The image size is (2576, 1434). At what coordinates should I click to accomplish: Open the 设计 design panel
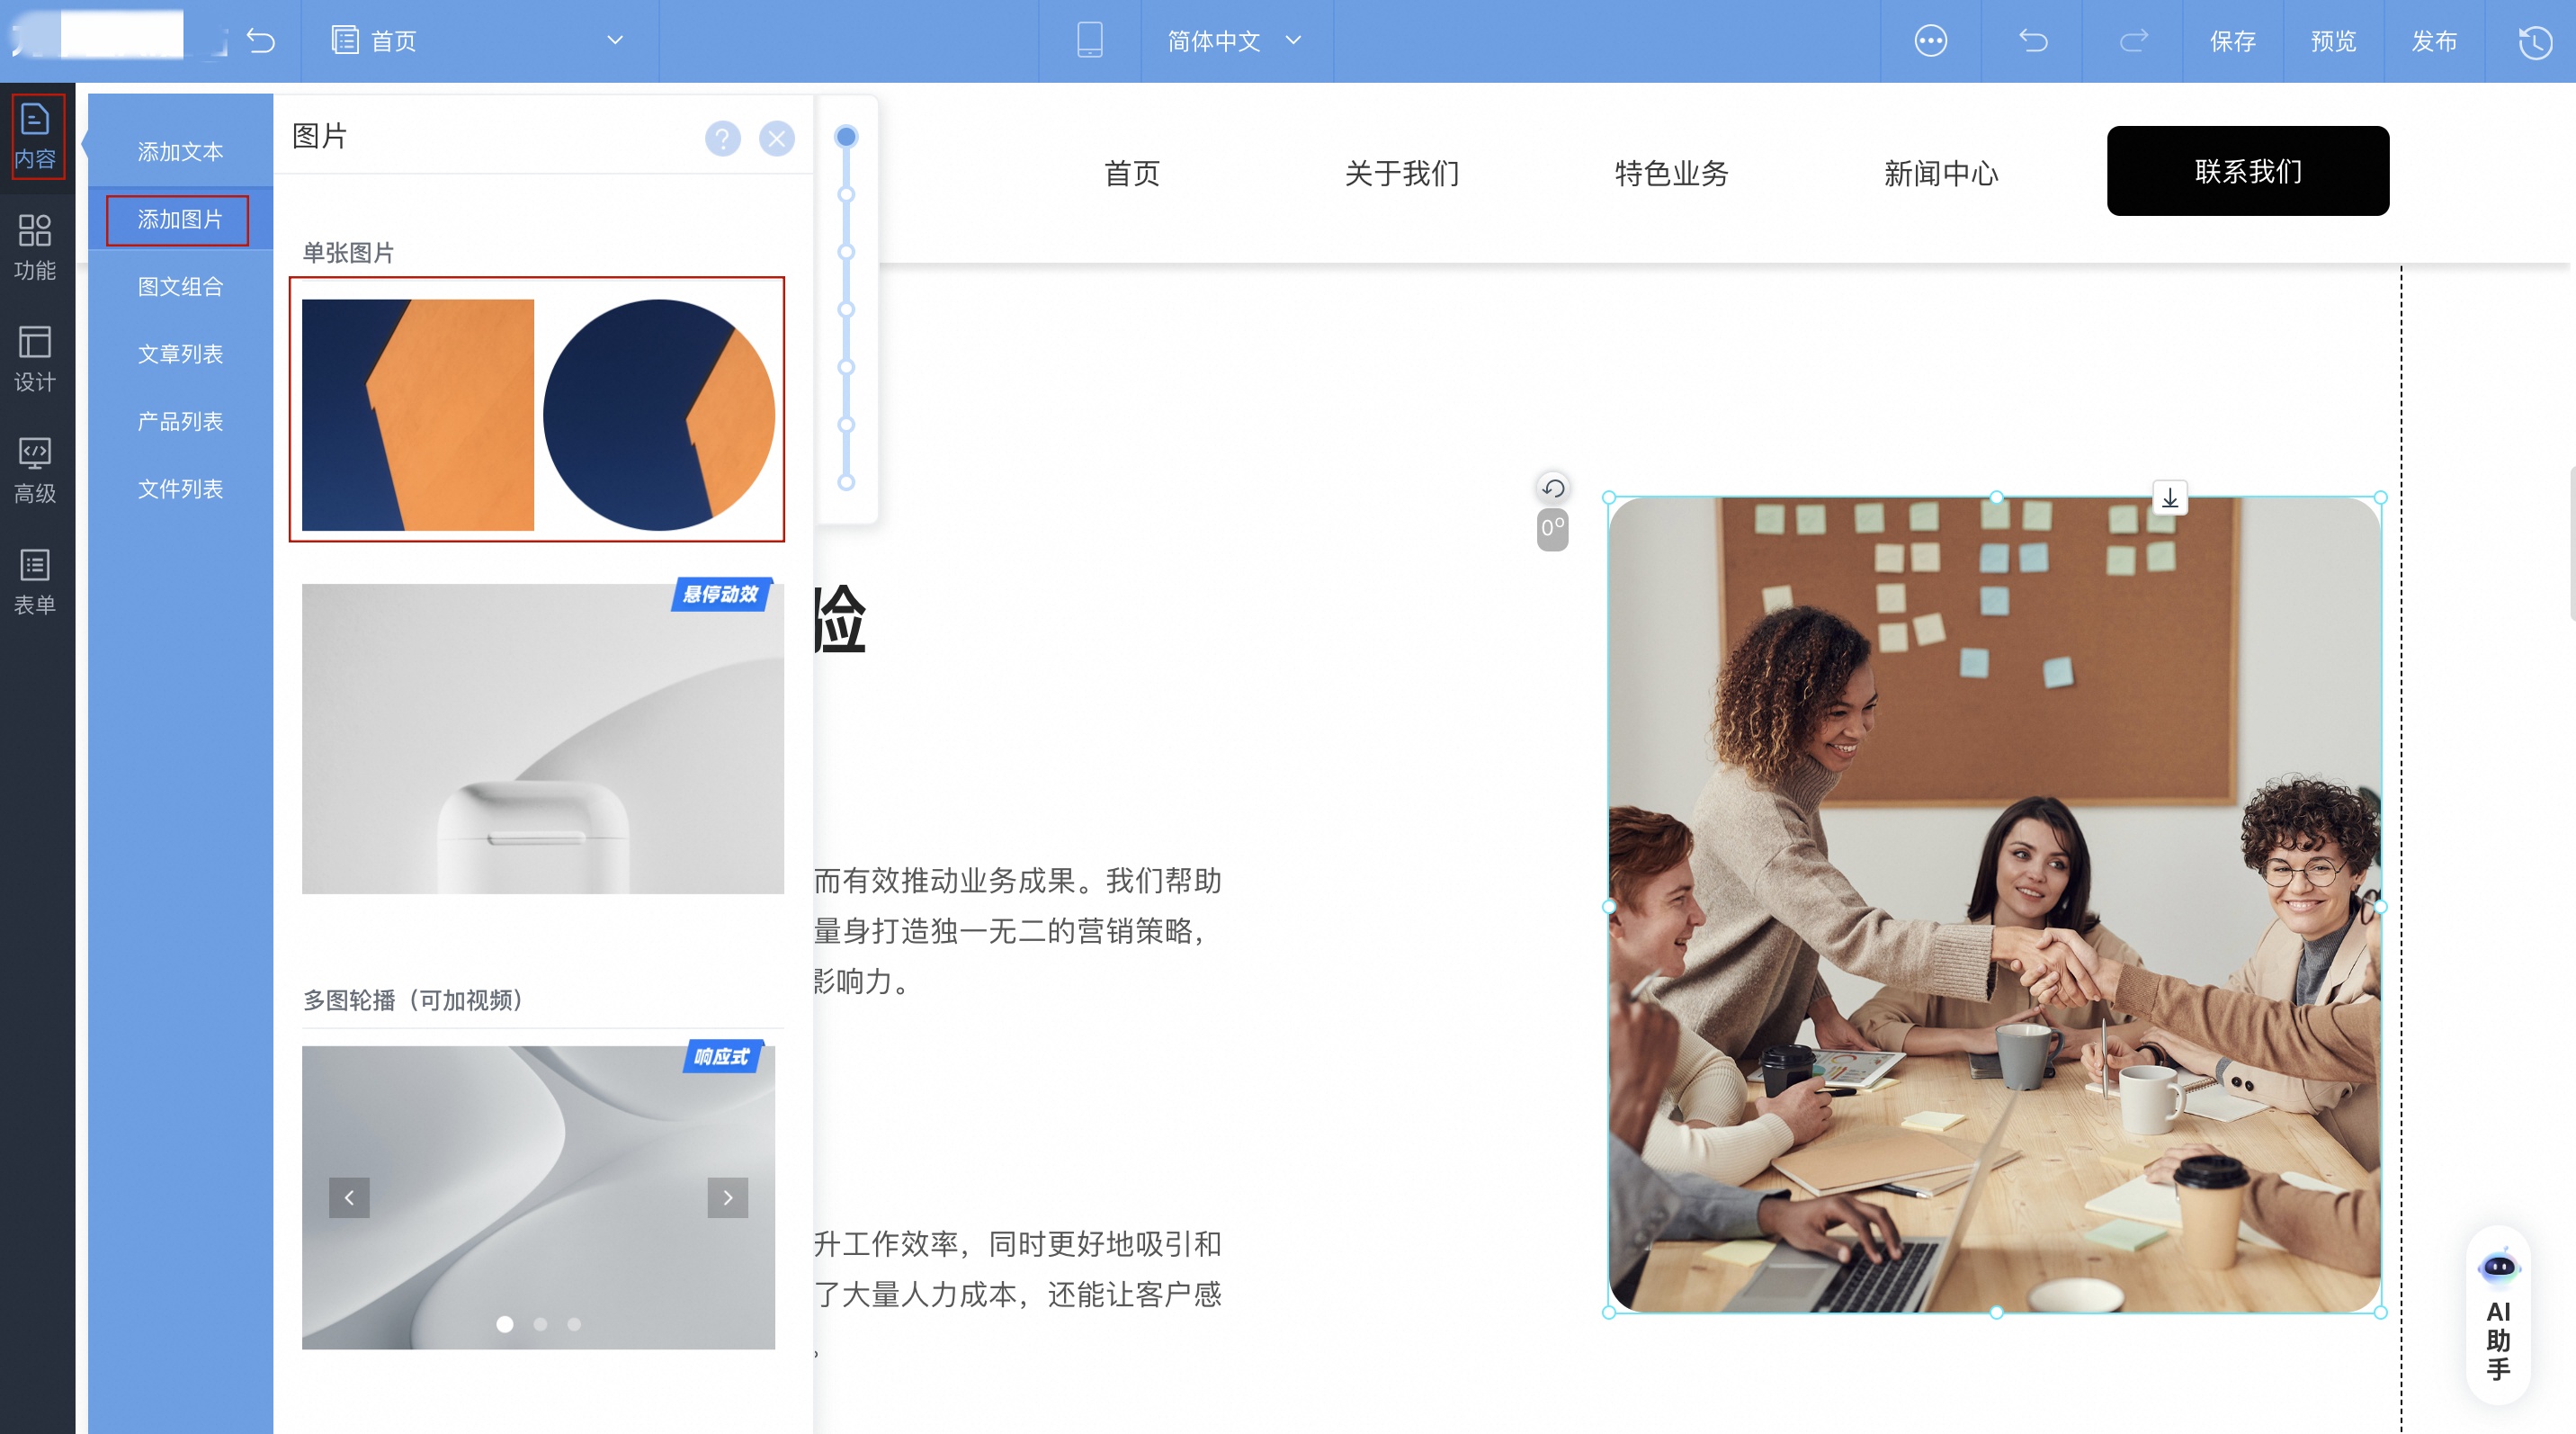point(35,358)
